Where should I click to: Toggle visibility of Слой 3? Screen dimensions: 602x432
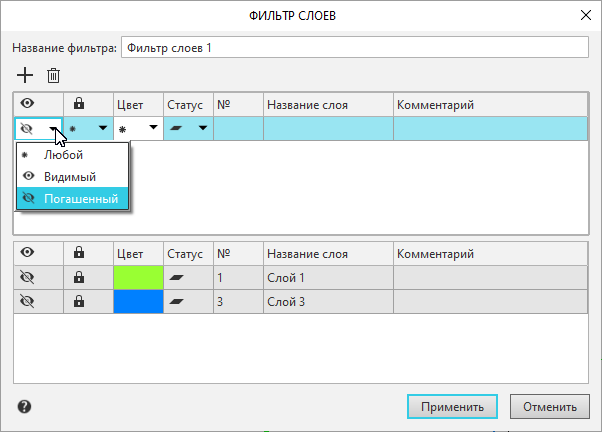click(x=27, y=300)
